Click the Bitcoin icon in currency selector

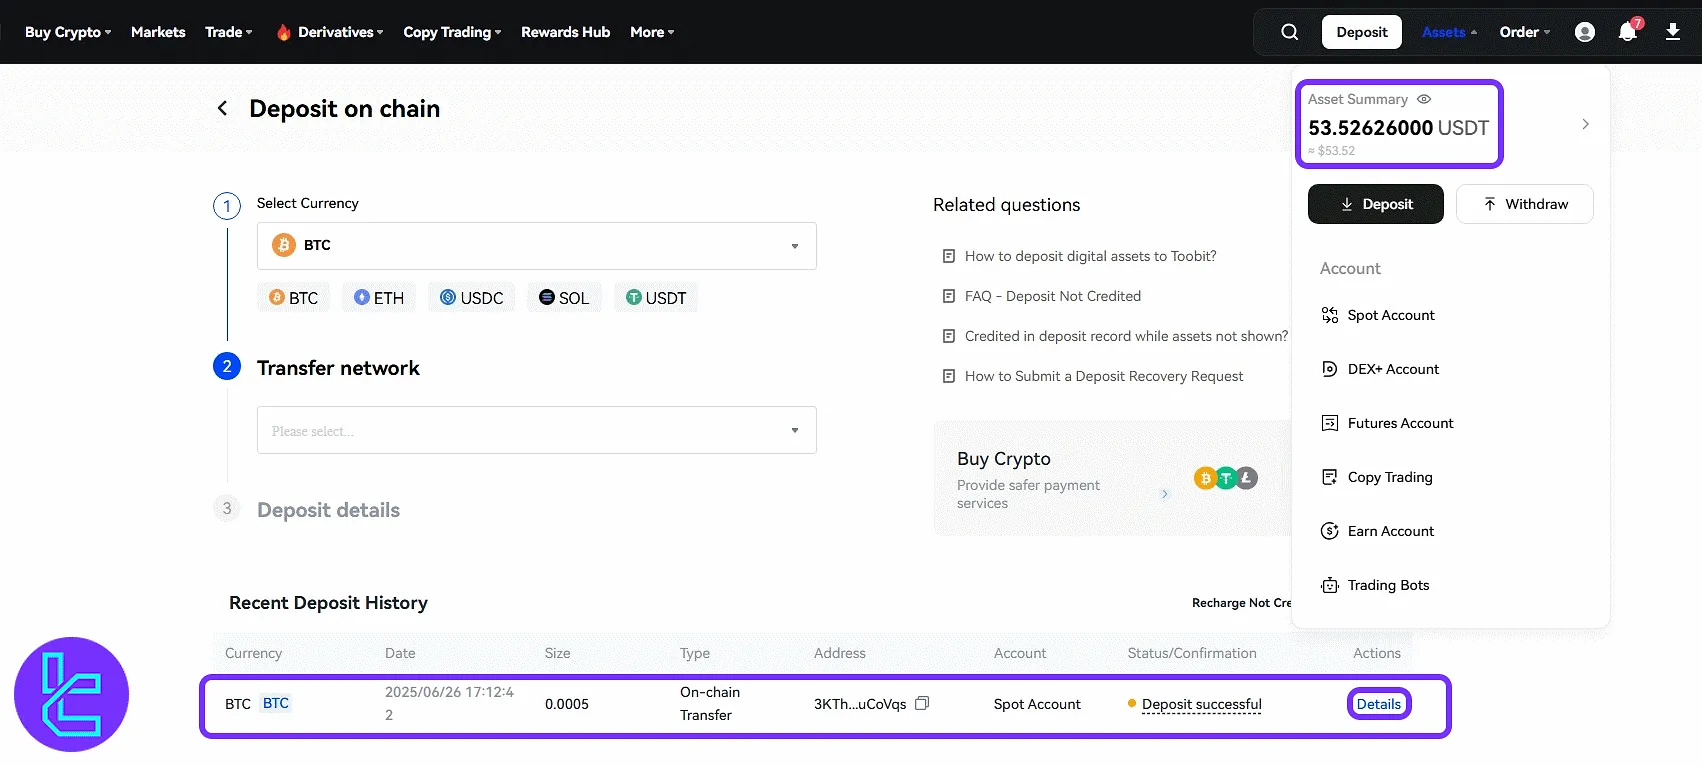pos(284,245)
